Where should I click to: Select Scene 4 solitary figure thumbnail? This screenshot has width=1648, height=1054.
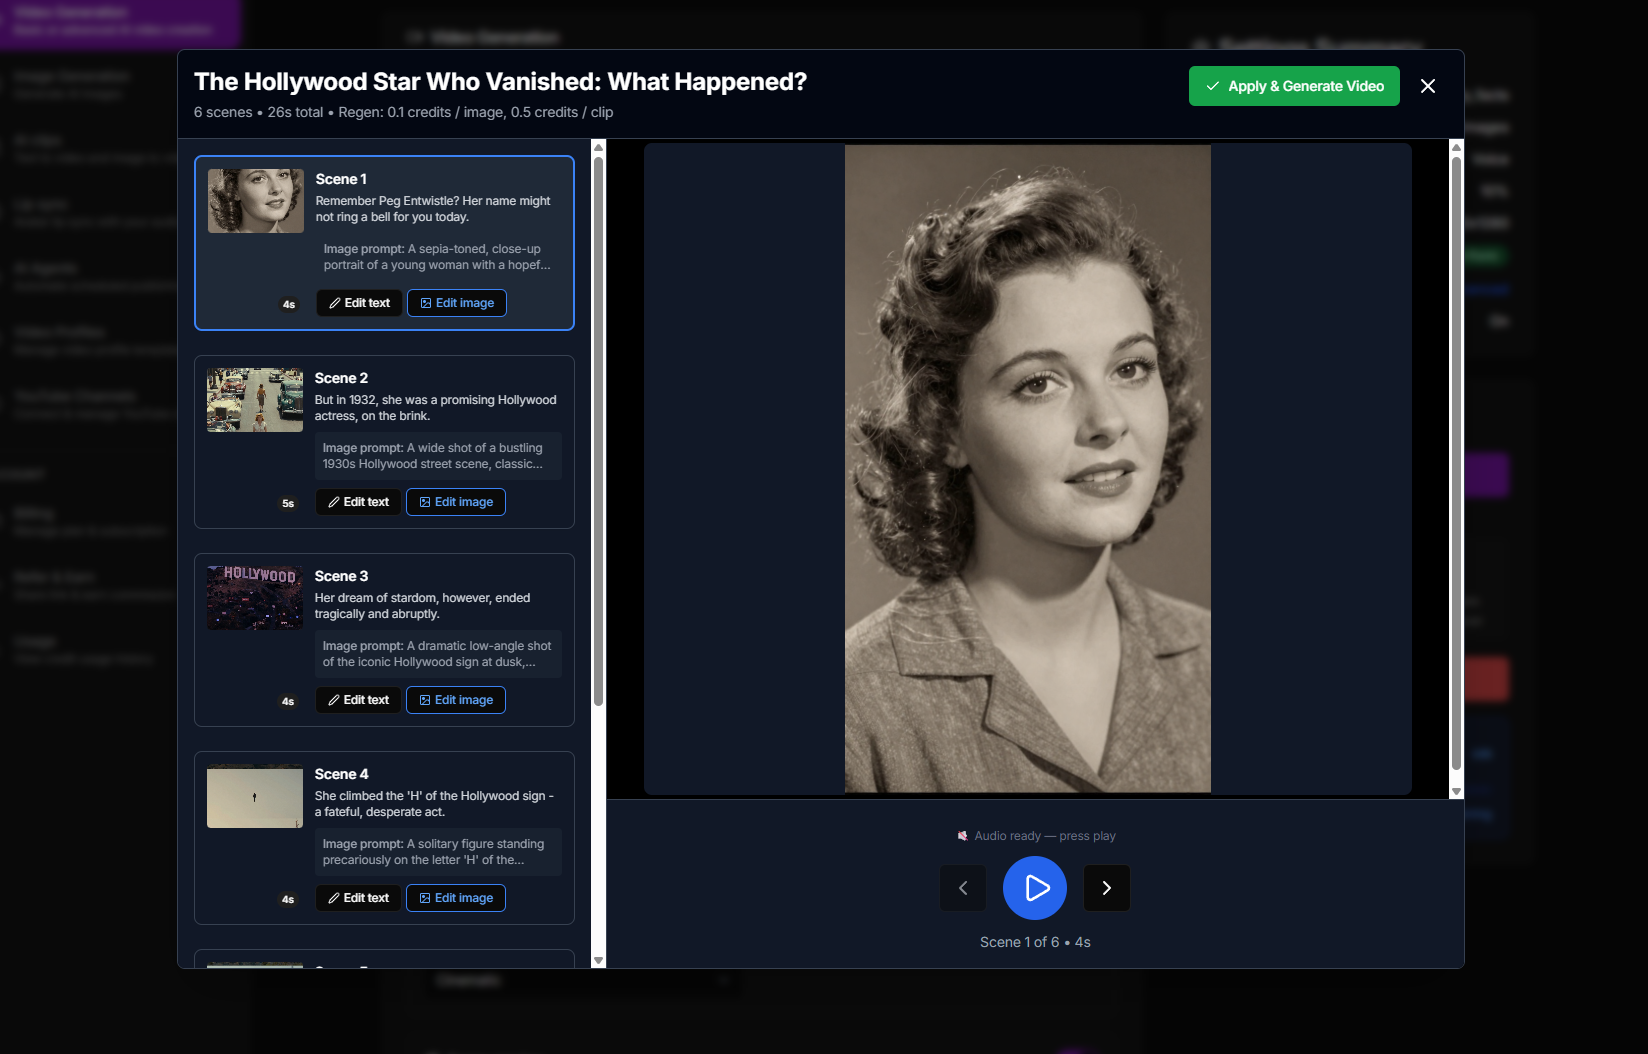coord(255,796)
